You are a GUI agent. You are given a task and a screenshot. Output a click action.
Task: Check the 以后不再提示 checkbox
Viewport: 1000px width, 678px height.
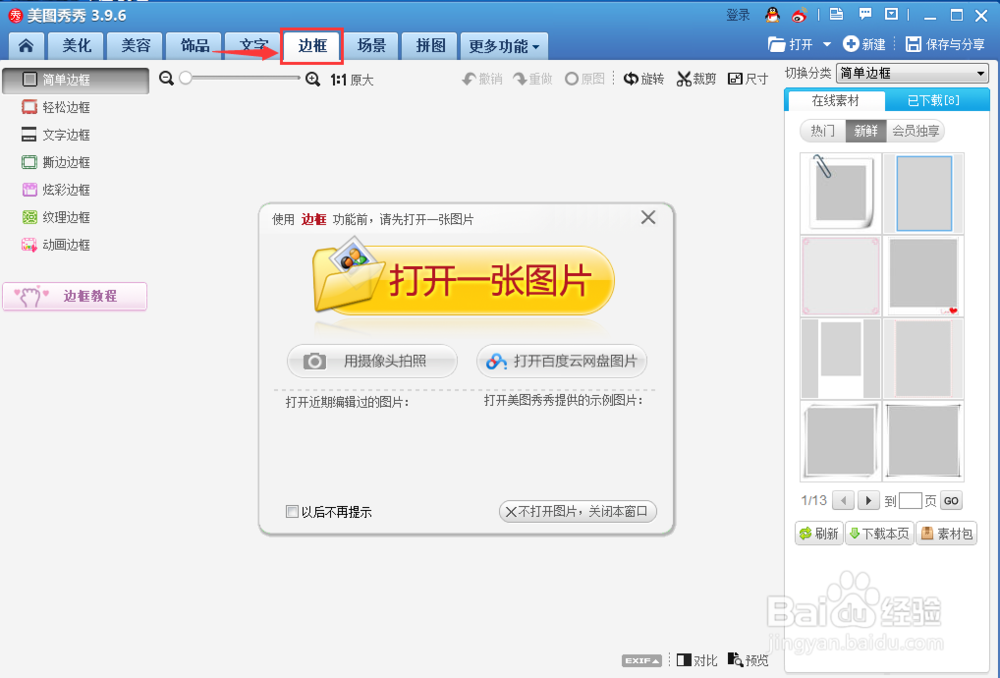(292, 512)
